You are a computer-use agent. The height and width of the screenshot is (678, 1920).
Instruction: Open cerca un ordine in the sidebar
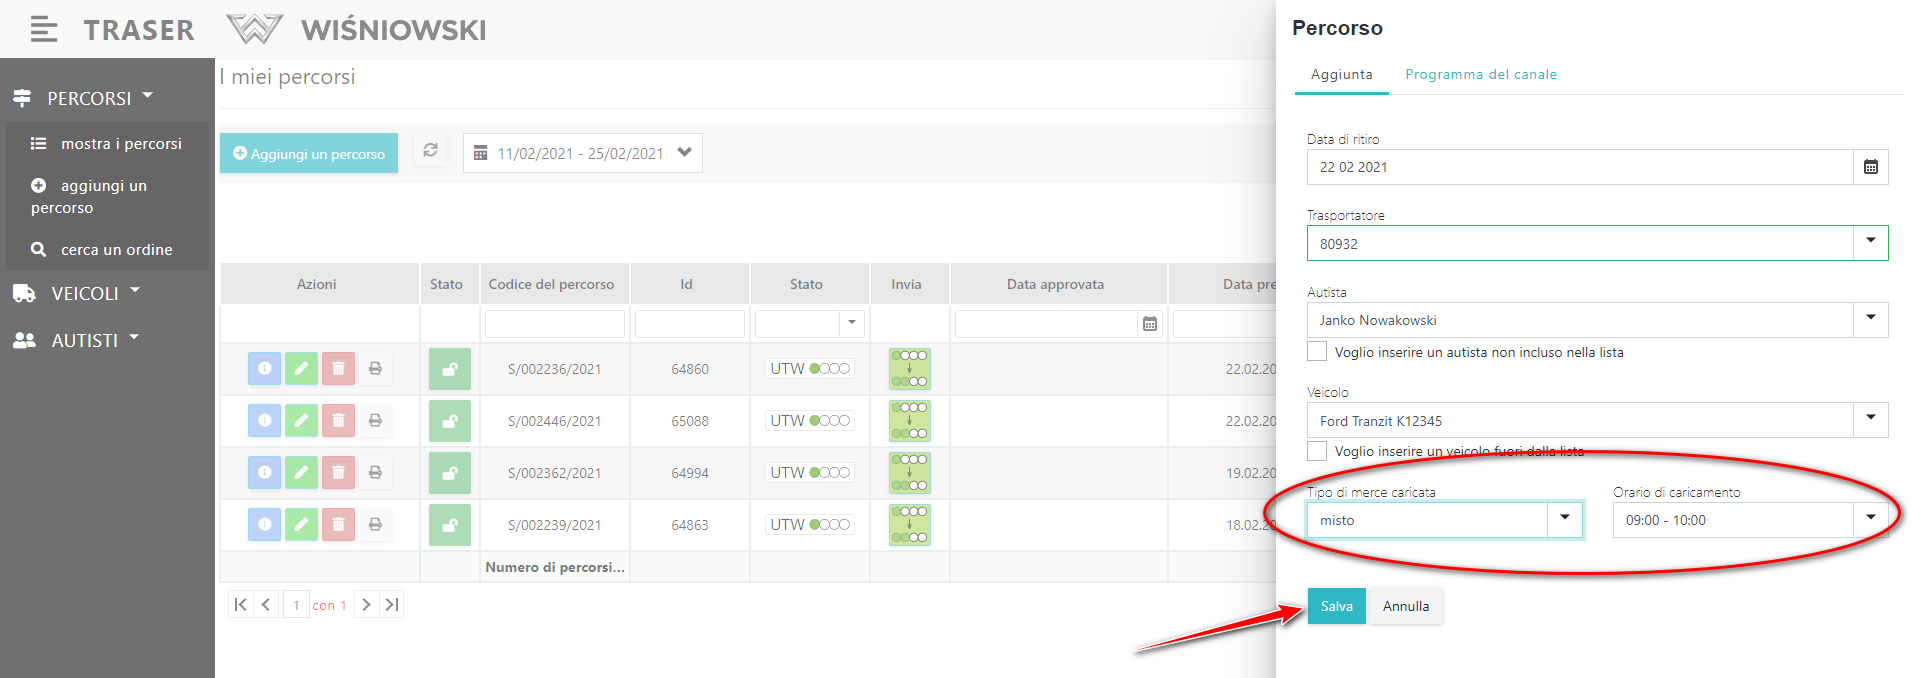click(x=116, y=250)
